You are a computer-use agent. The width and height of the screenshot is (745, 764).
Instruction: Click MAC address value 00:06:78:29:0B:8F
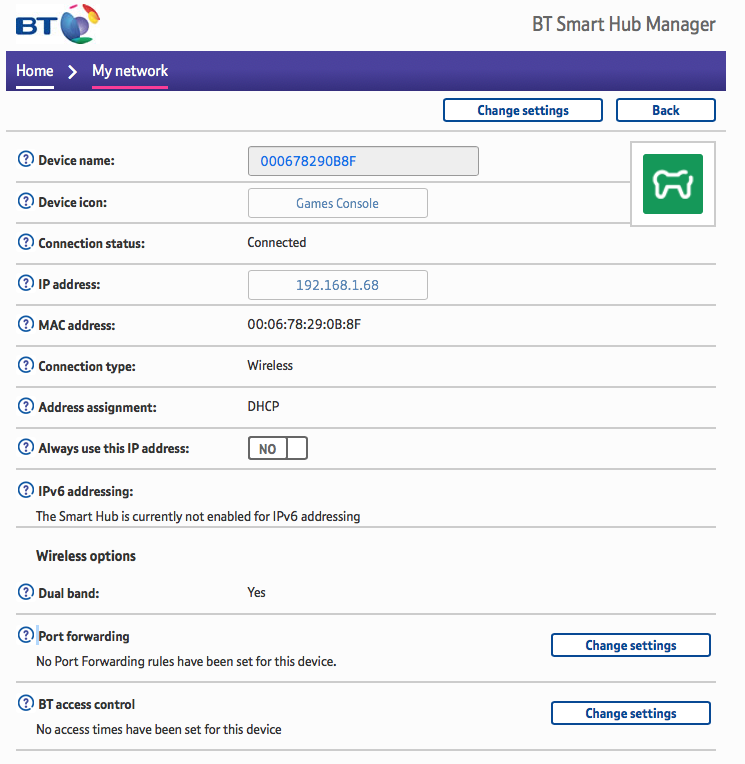tap(304, 324)
